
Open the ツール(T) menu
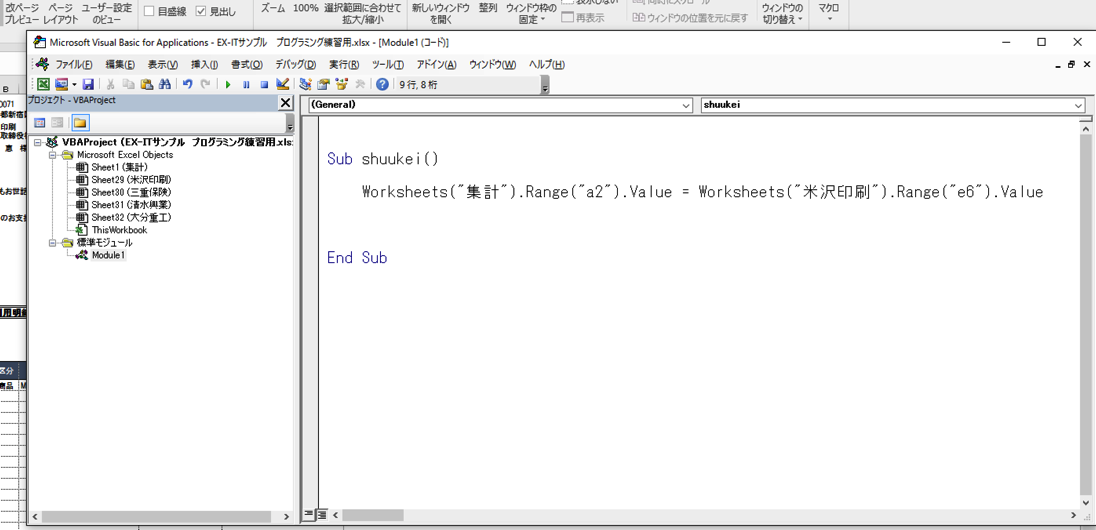click(x=388, y=64)
